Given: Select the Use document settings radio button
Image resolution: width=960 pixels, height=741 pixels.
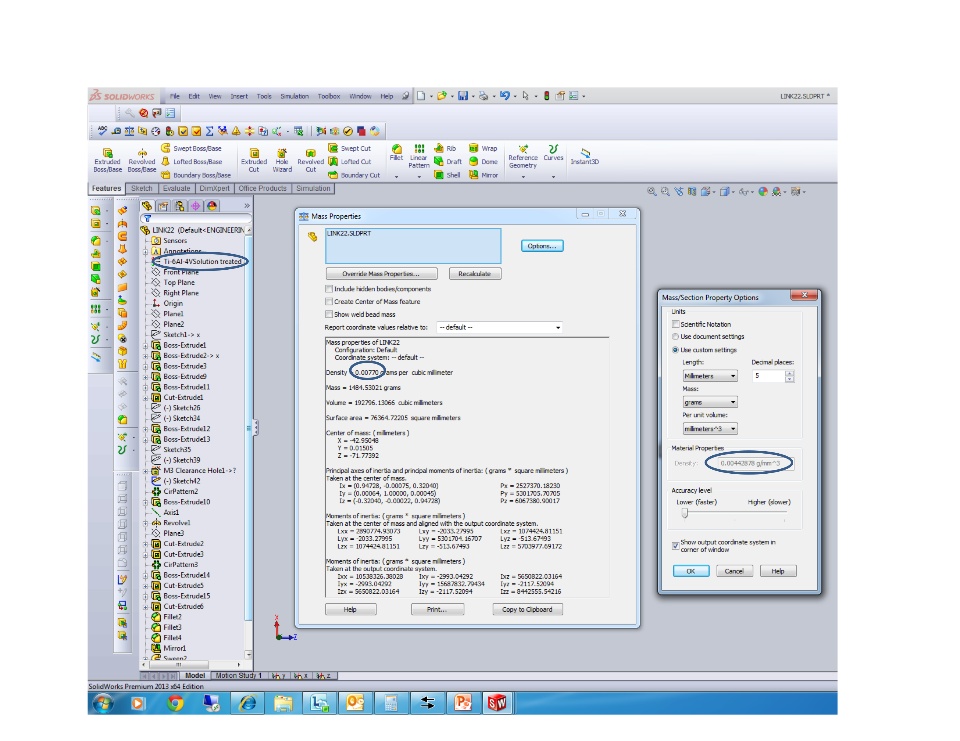Looking at the screenshot, I should click(x=676, y=337).
